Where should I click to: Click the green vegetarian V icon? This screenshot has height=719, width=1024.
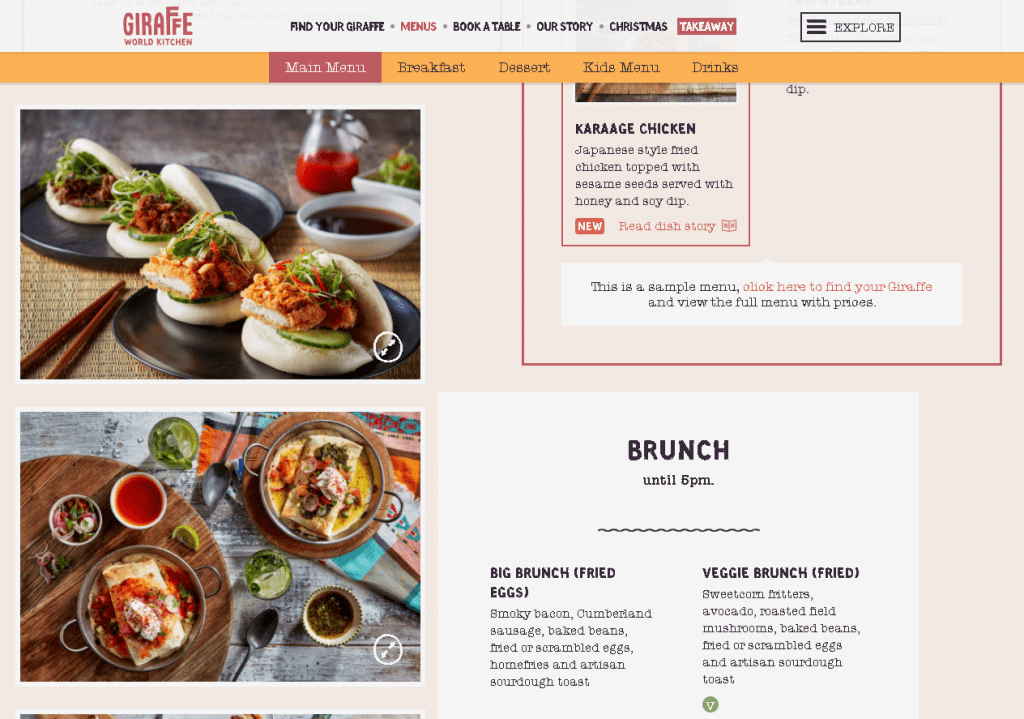point(711,705)
